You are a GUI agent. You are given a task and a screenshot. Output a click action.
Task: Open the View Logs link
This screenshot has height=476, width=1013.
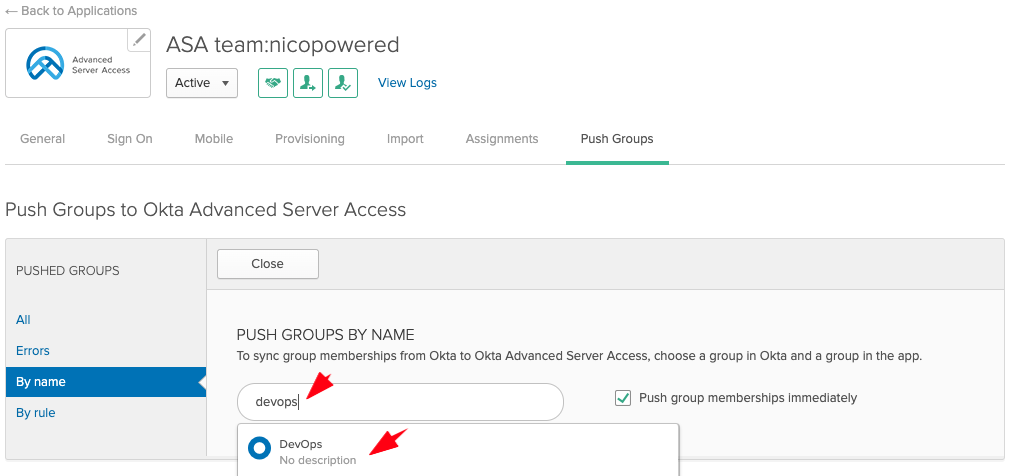pos(407,83)
